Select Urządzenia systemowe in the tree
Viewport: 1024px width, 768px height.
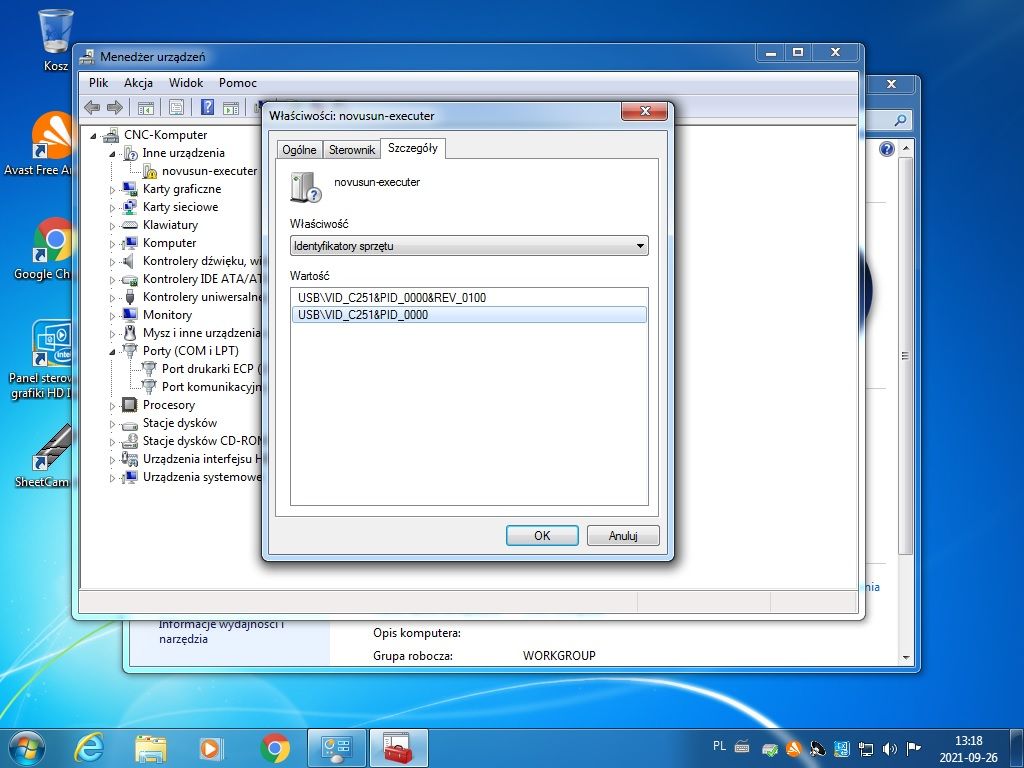click(x=201, y=477)
